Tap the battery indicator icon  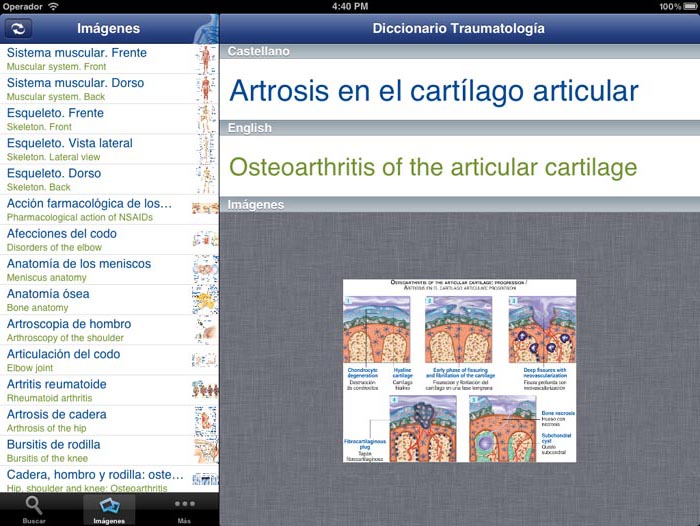(691, 6)
